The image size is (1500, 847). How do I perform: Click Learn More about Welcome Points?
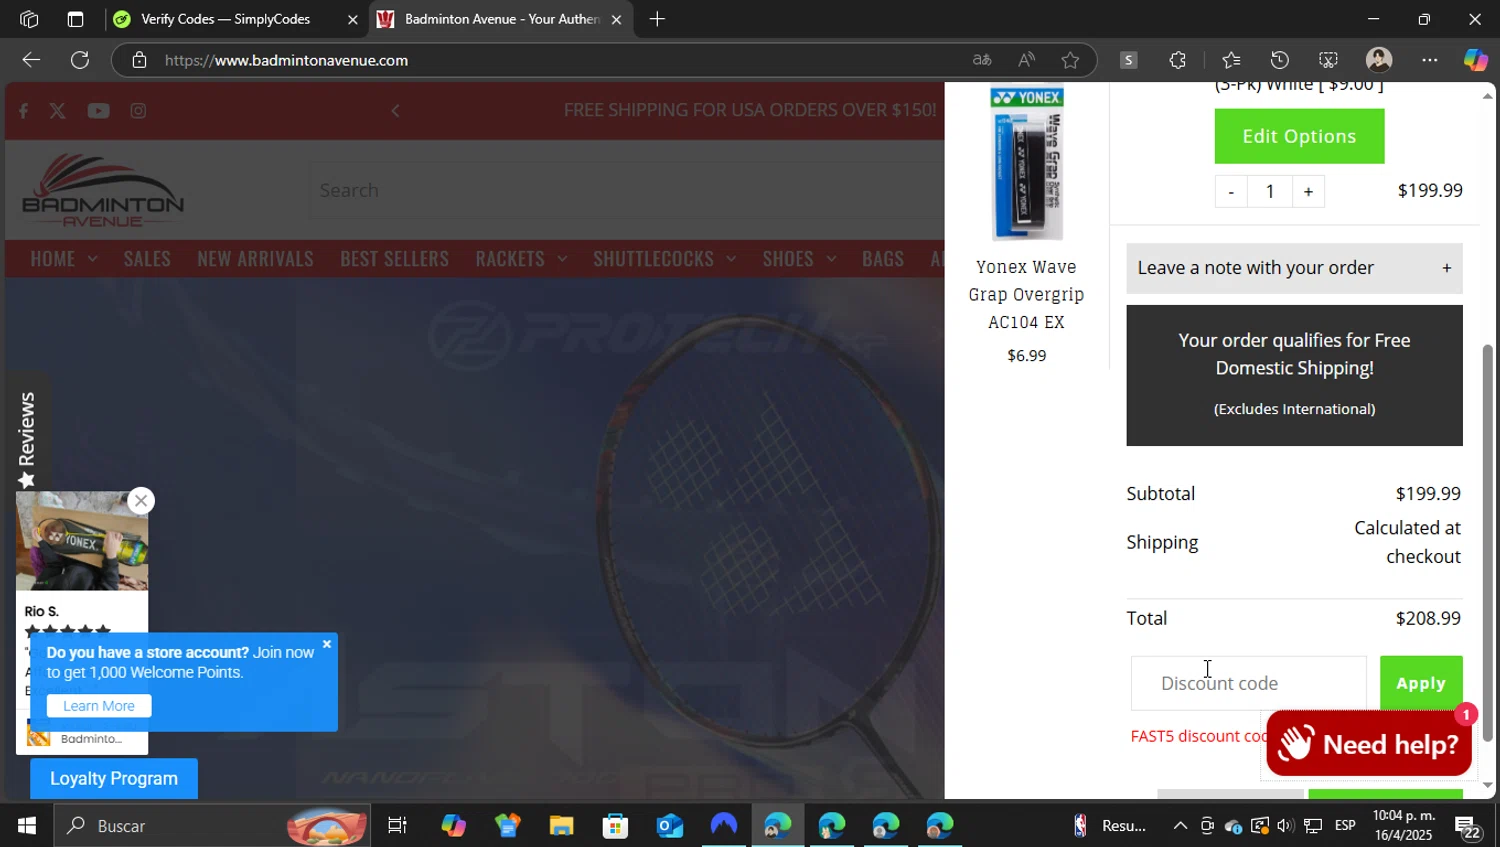[x=99, y=706]
